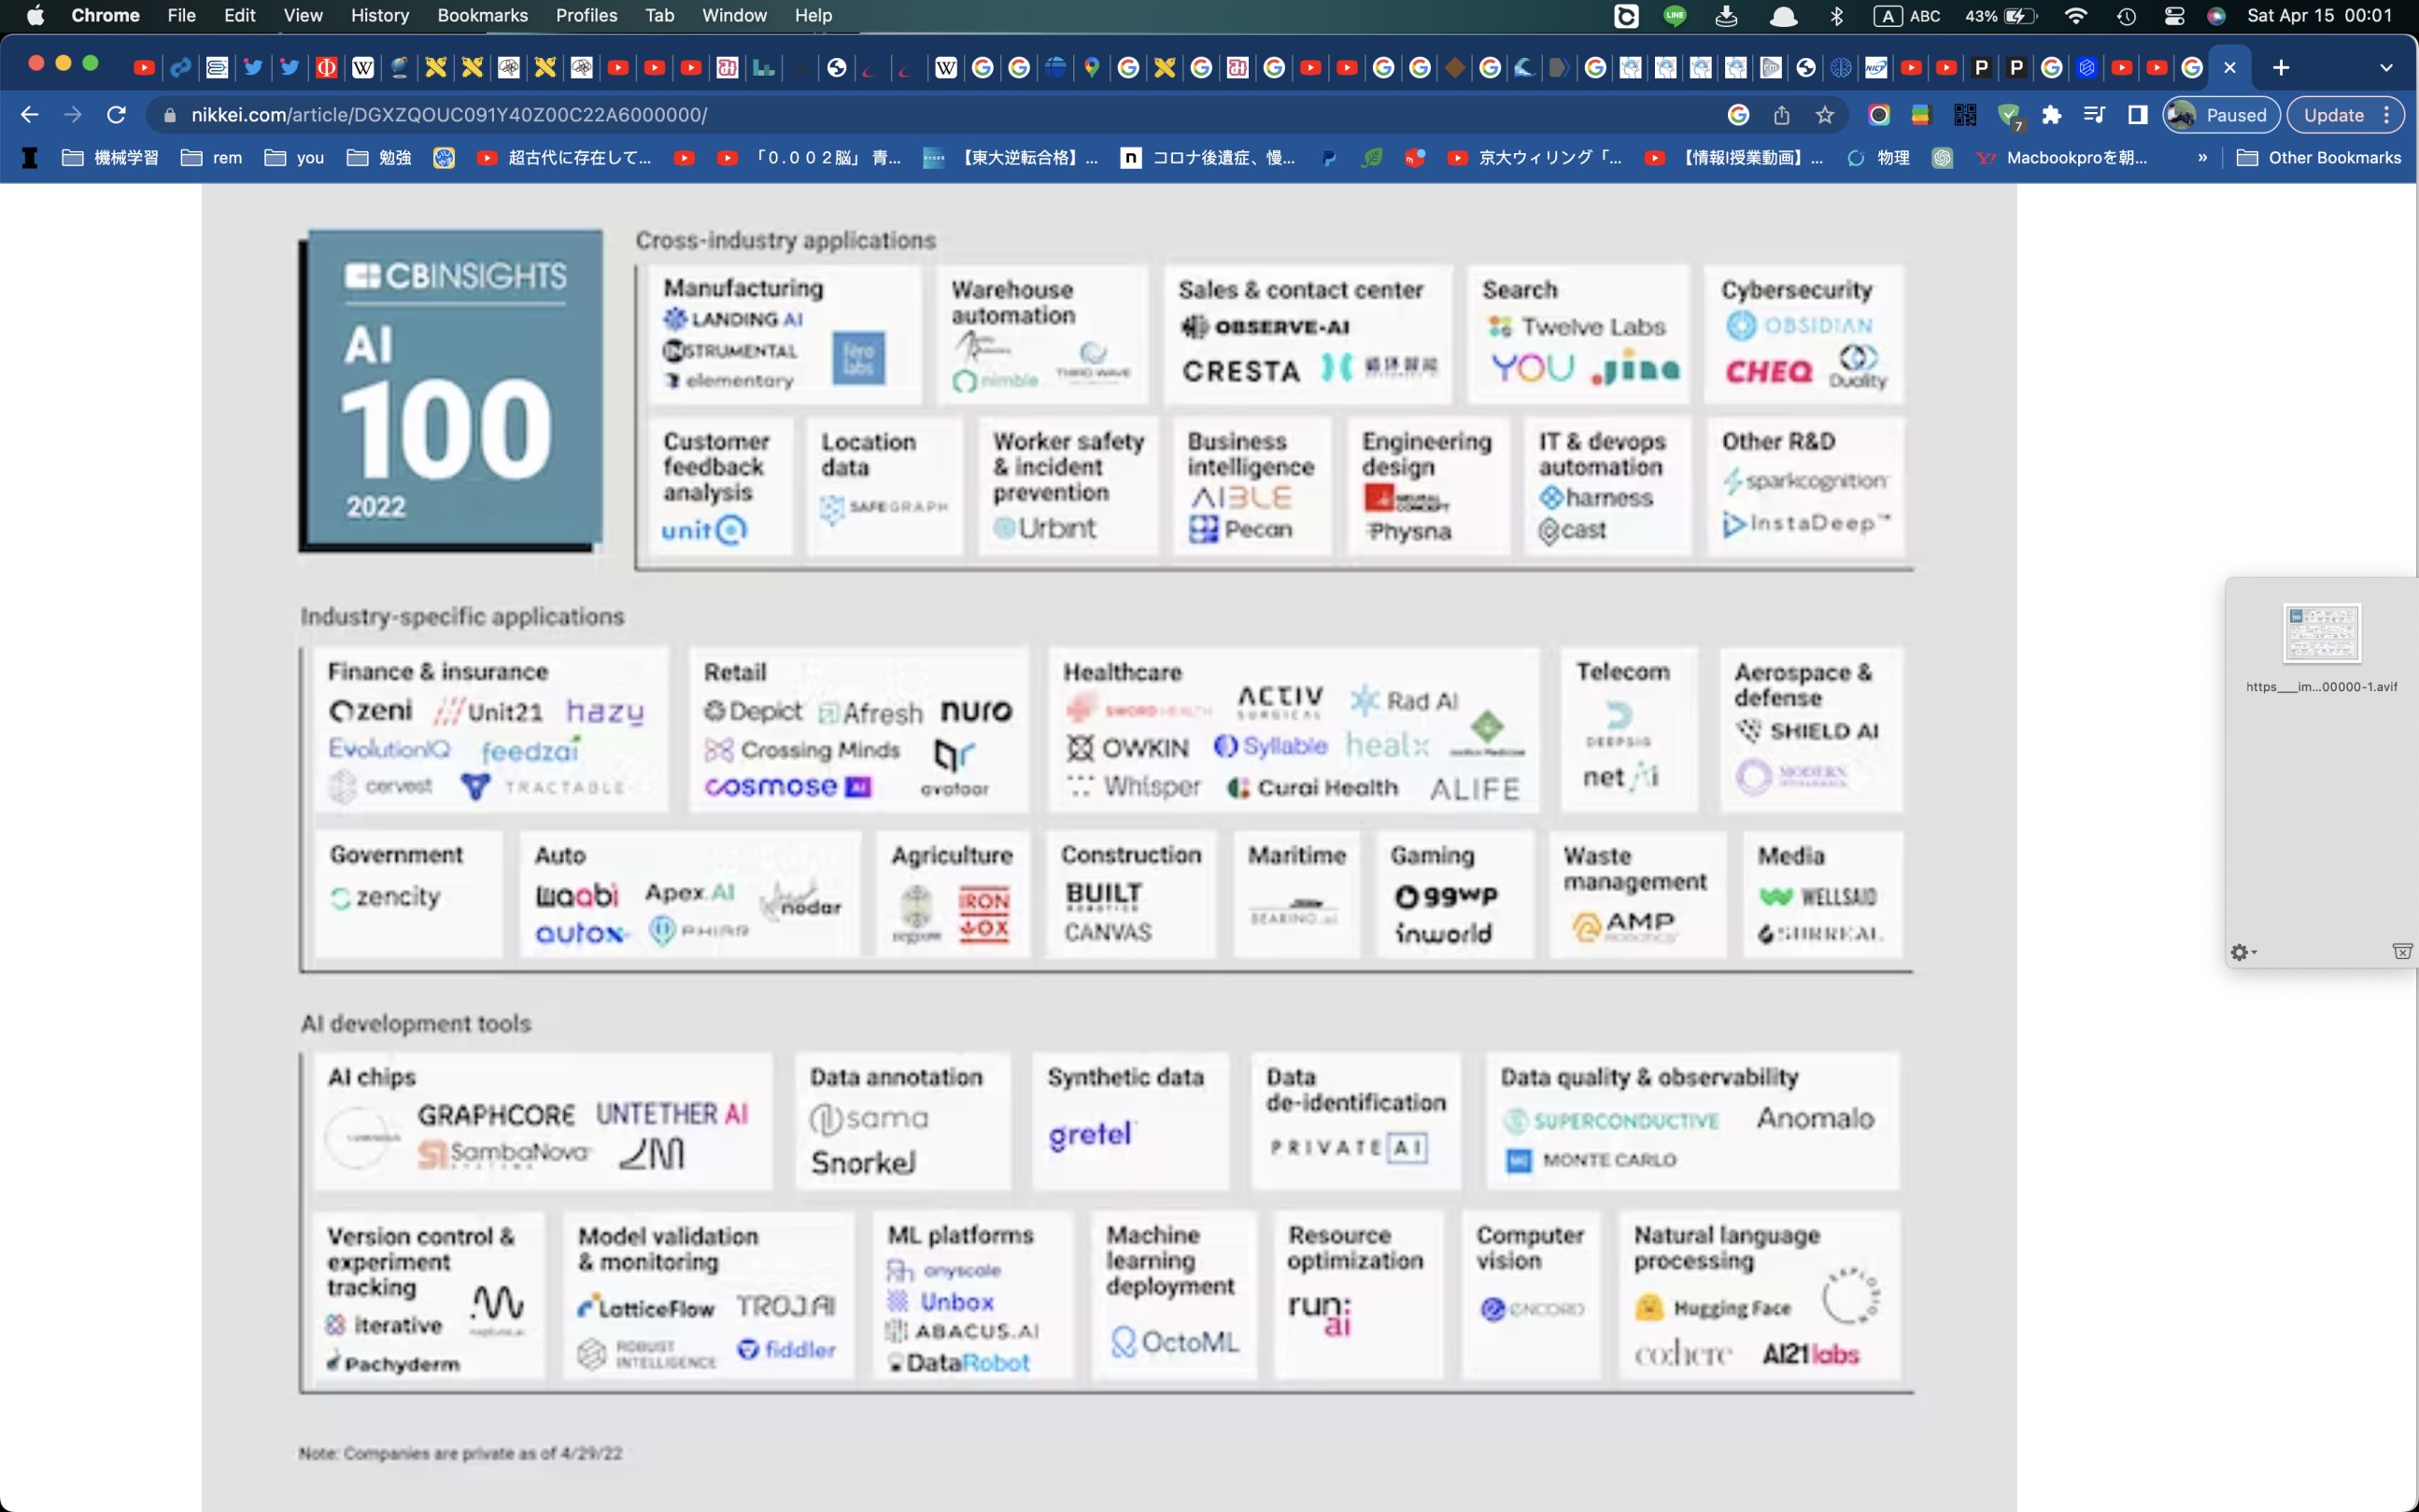Open the 【東大逆転合格】 bookmark
Image resolution: width=2419 pixels, height=1512 pixels.
1011,157
